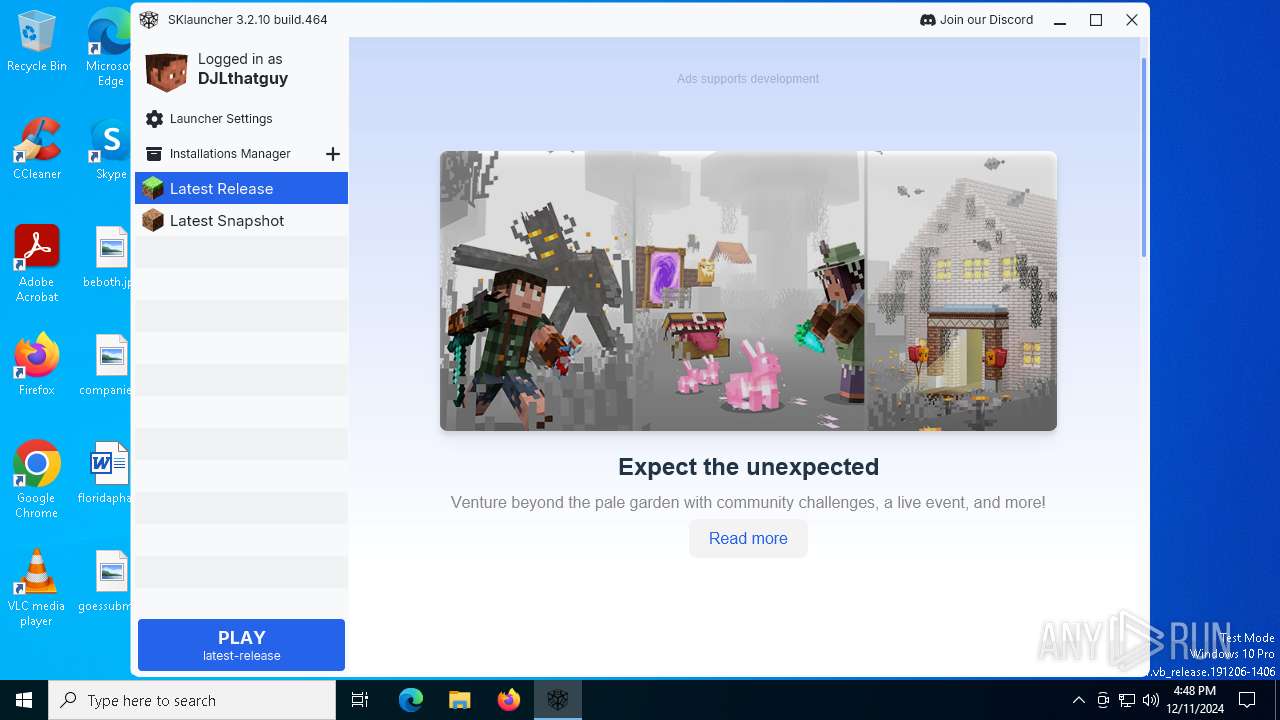
Task: Open network status in system tray
Action: tap(1126, 700)
